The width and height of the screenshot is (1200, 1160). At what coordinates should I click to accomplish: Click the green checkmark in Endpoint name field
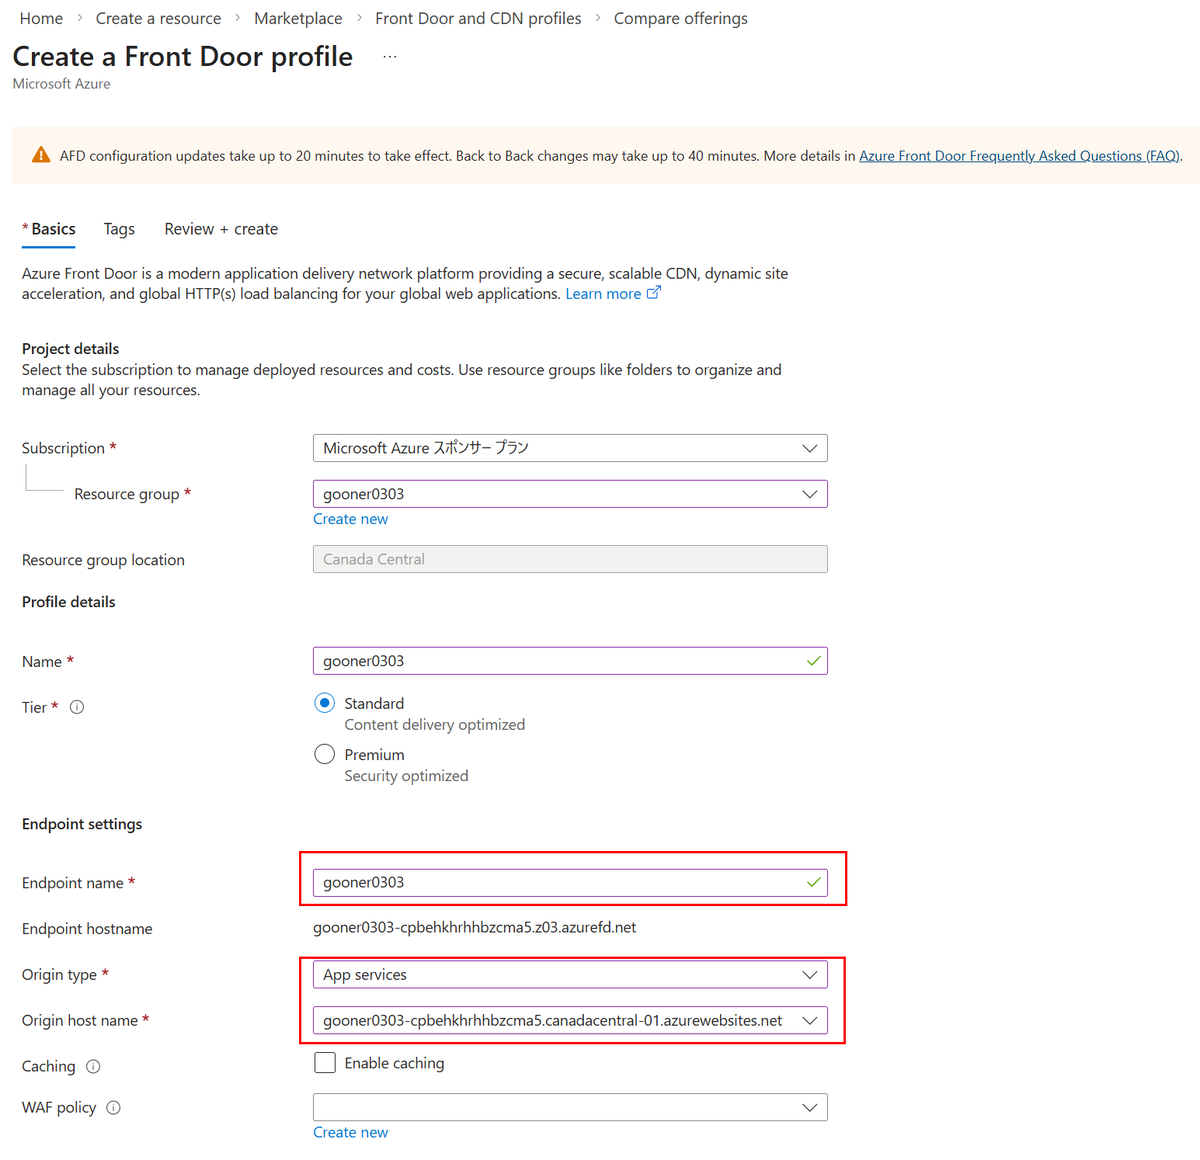click(x=813, y=882)
